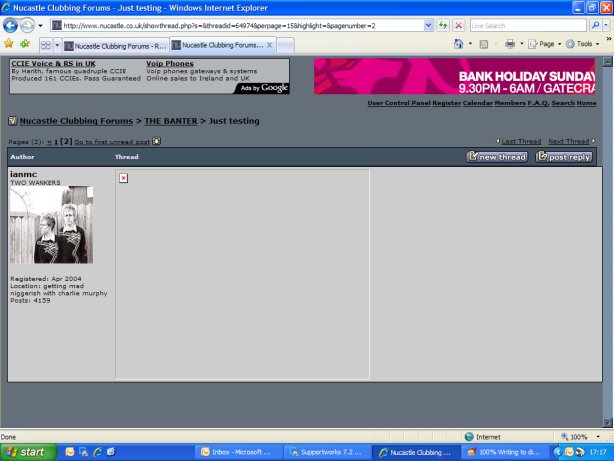Click the Quick Tabs grid icon
614x461 pixels.
(46, 45)
